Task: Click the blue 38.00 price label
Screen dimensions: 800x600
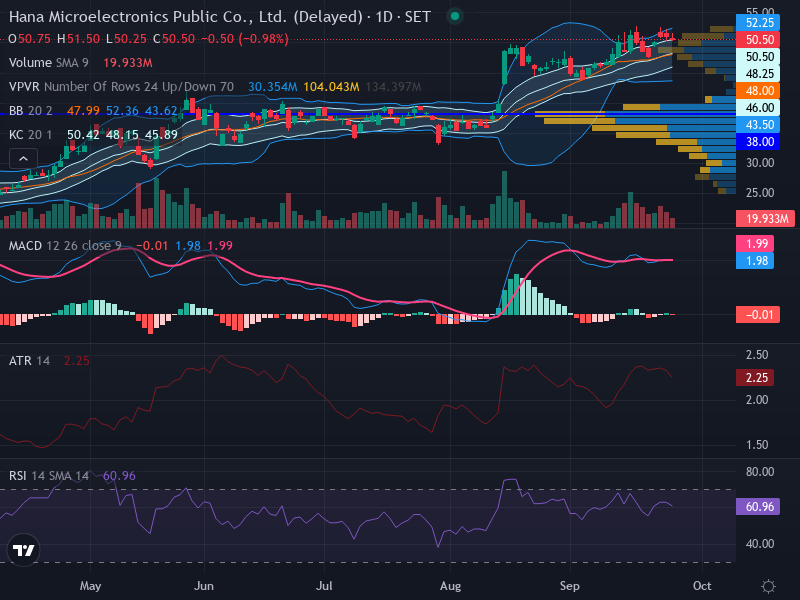Action: (758, 141)
